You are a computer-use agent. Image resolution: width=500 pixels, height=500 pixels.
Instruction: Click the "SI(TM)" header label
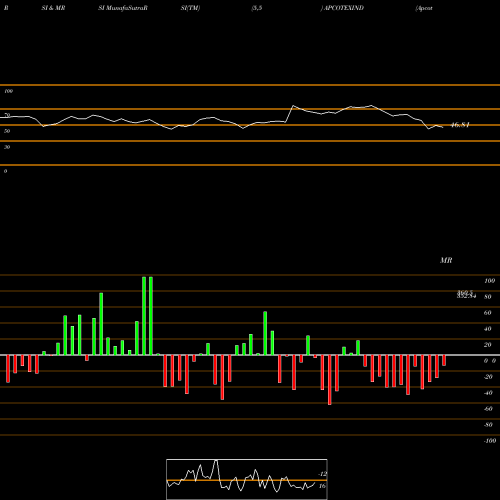pyautogui.click(x=190, y=8)
